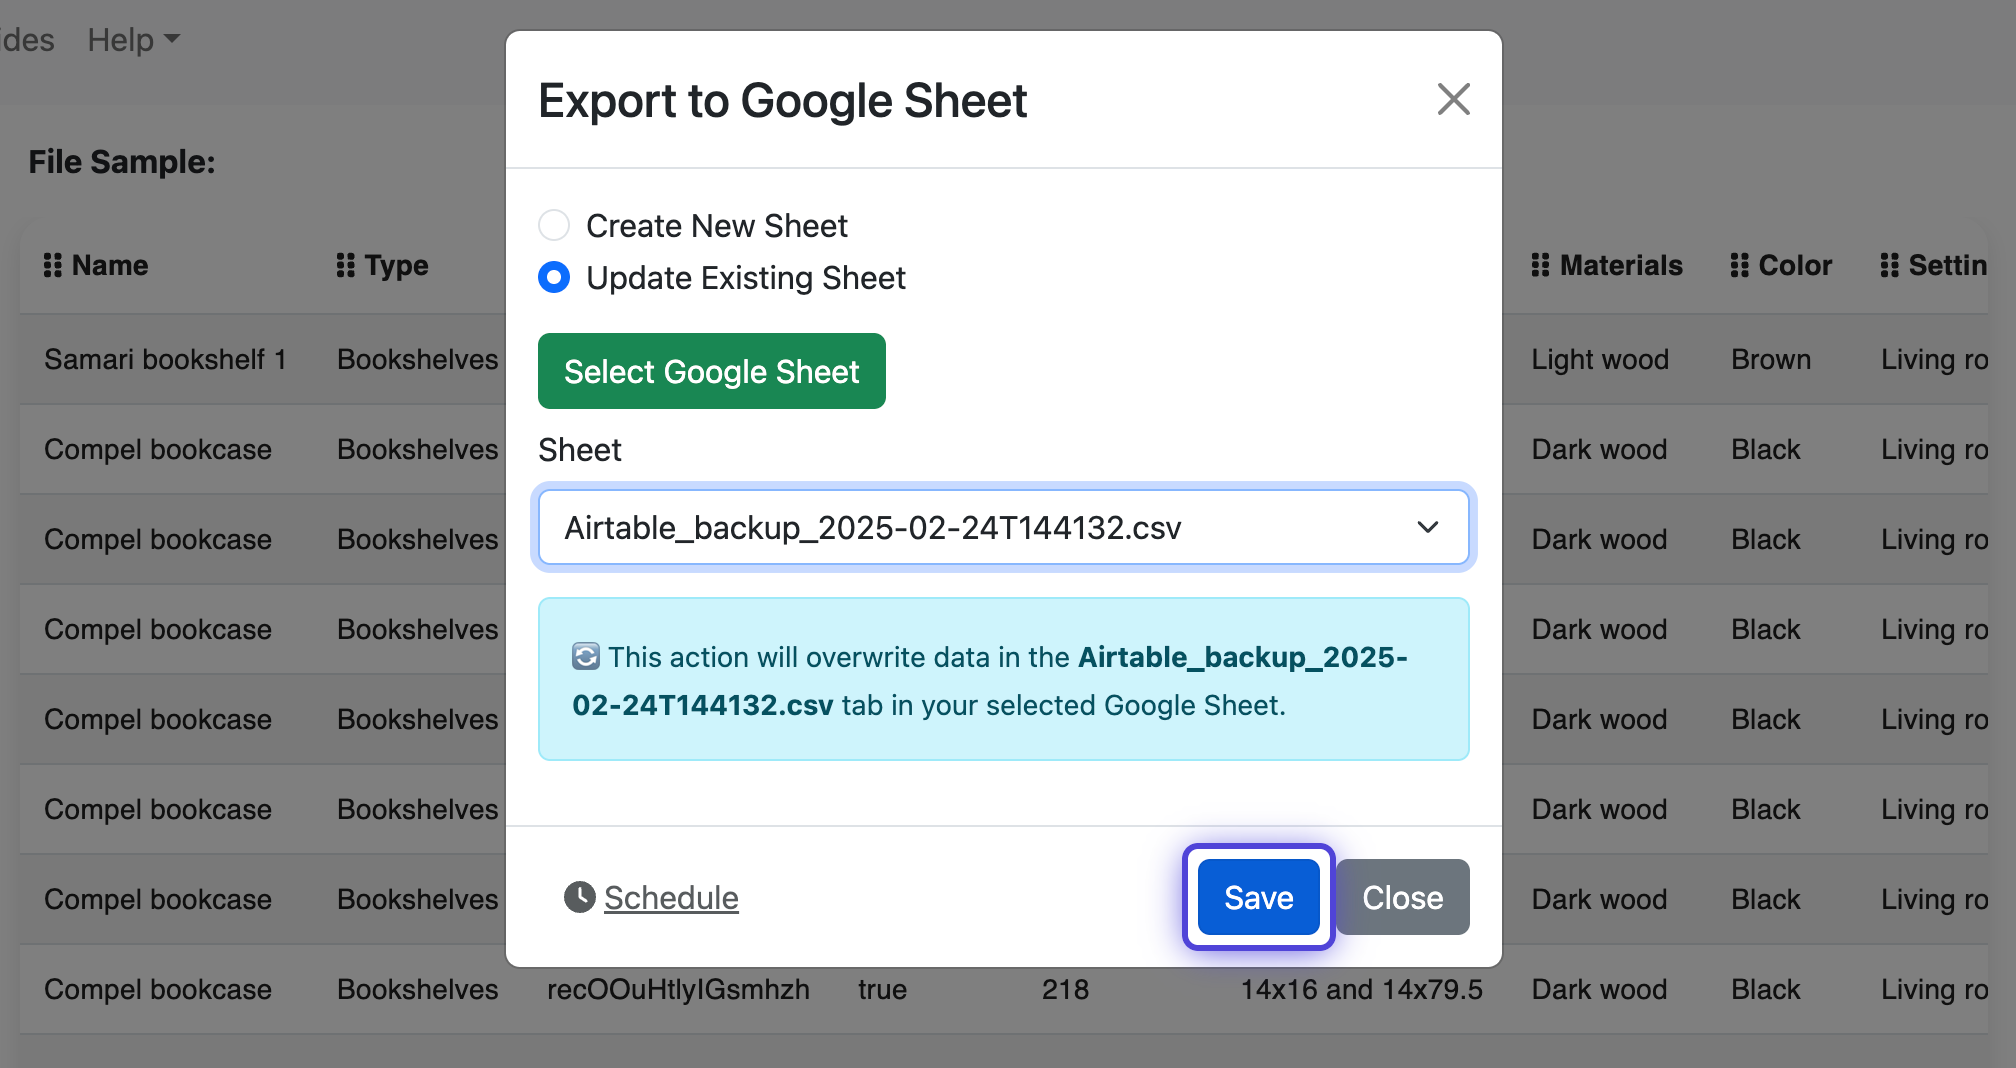Click Bookshelves in the Samari bookshelf row
The image size is (2016, 1068).
418,359
